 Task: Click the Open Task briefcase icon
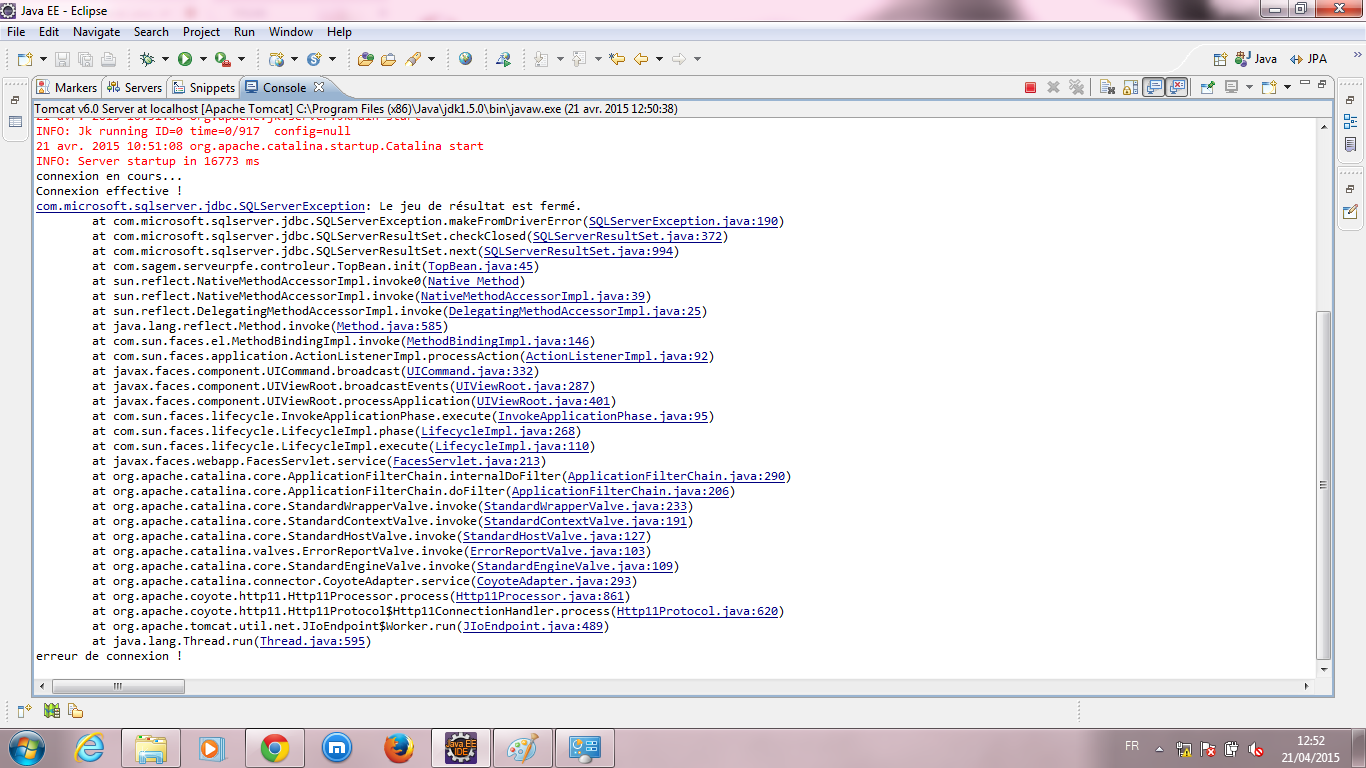pyautogui.click(x=388, y=59)
